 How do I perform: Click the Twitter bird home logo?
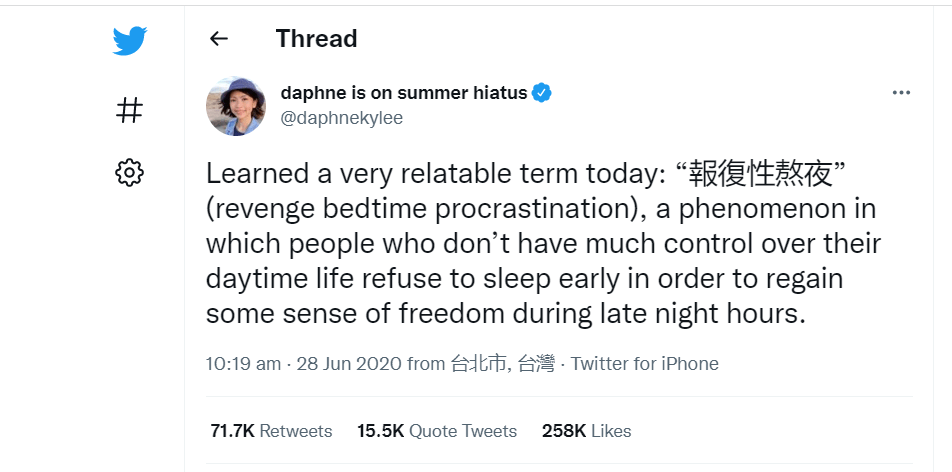point(130,41)
